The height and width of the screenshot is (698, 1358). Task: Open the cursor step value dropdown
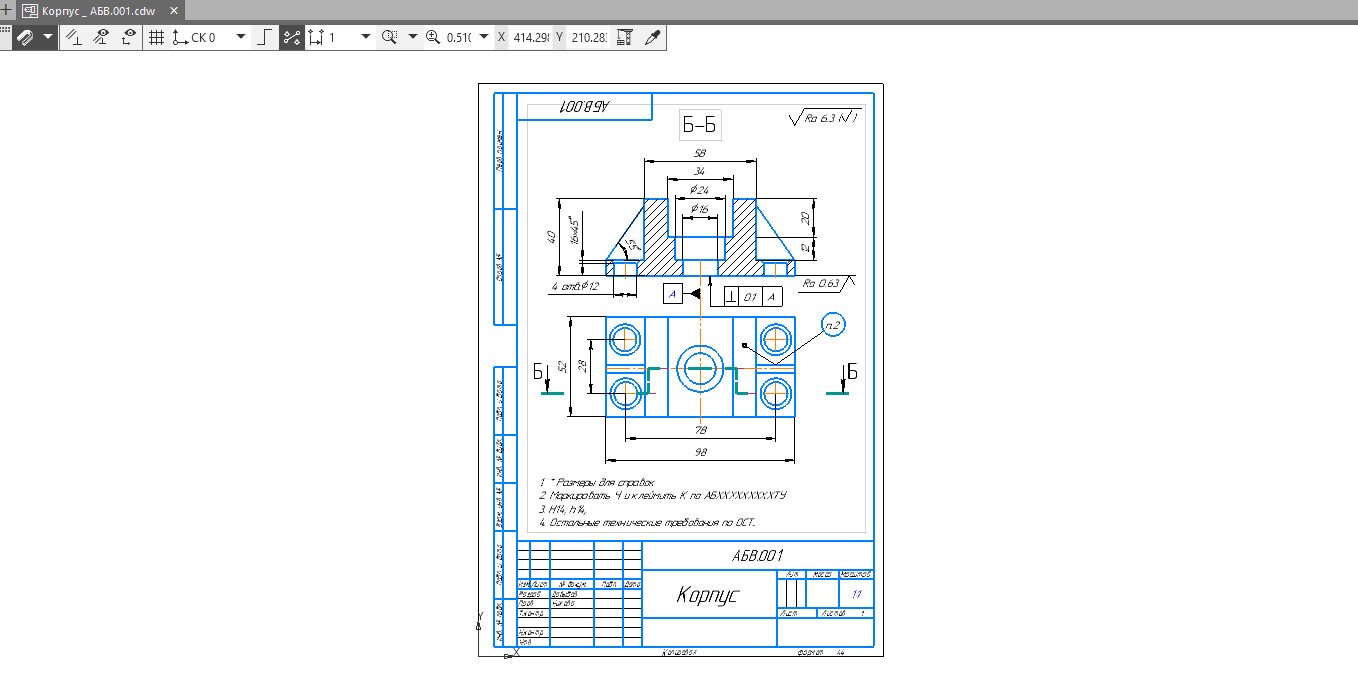click(365, 37)
